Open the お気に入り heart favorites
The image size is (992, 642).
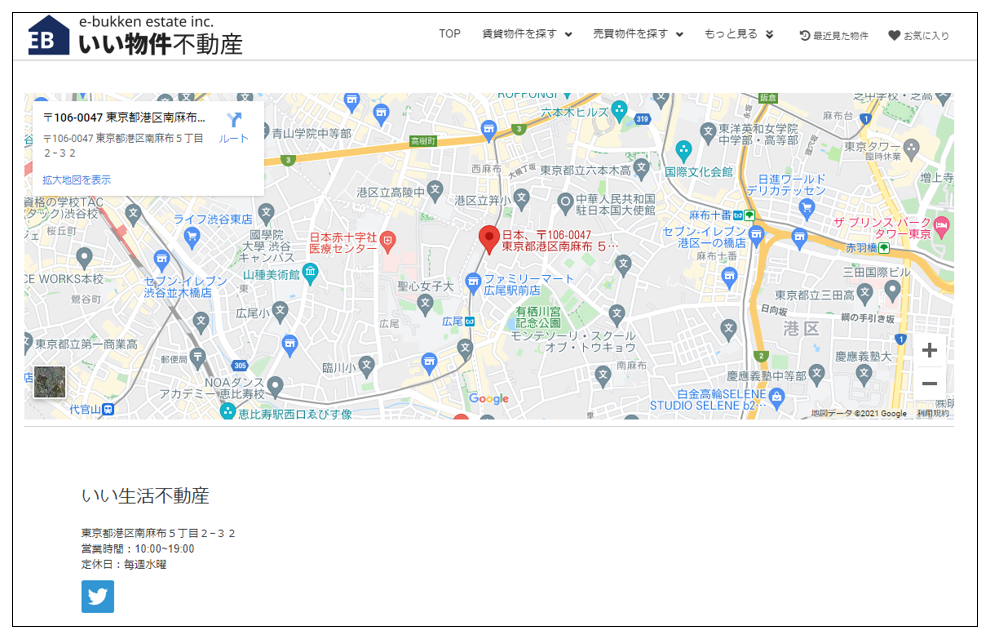919,35
